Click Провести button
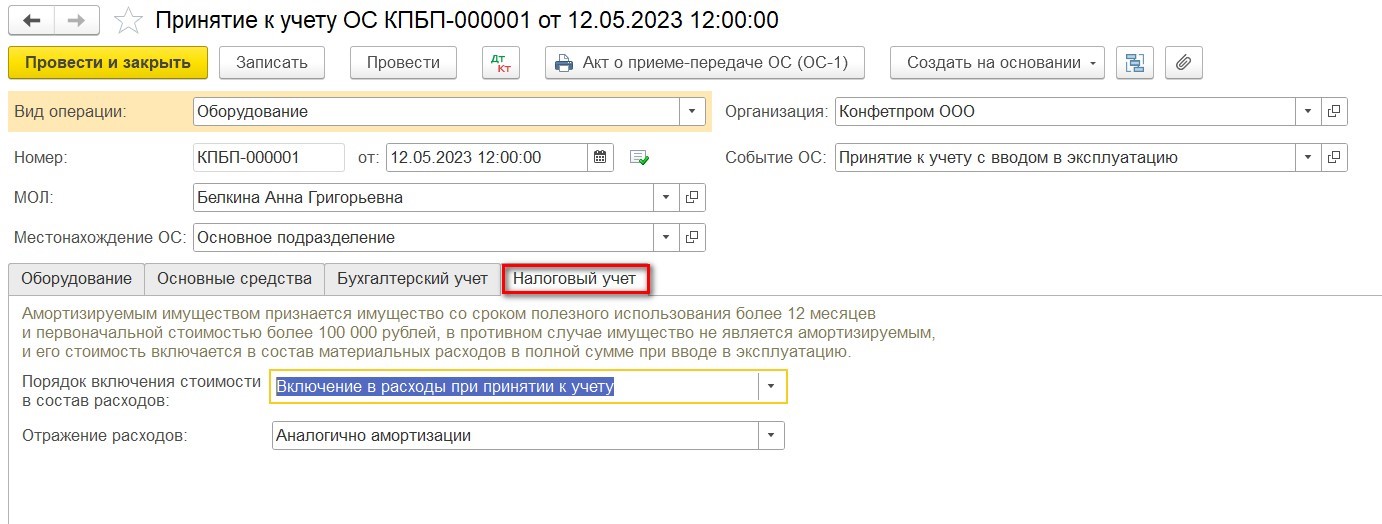 tap(403, 62)
